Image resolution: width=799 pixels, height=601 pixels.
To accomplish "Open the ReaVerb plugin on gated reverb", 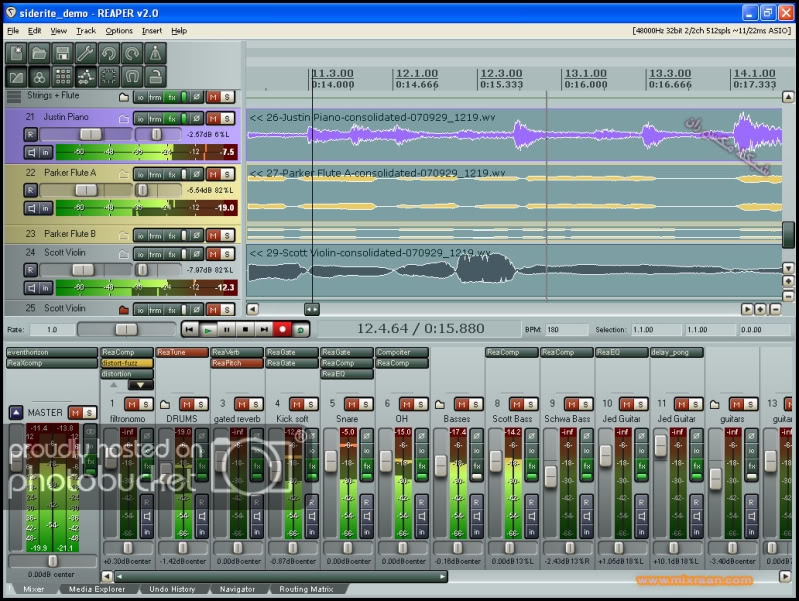I will pos(237,352).
